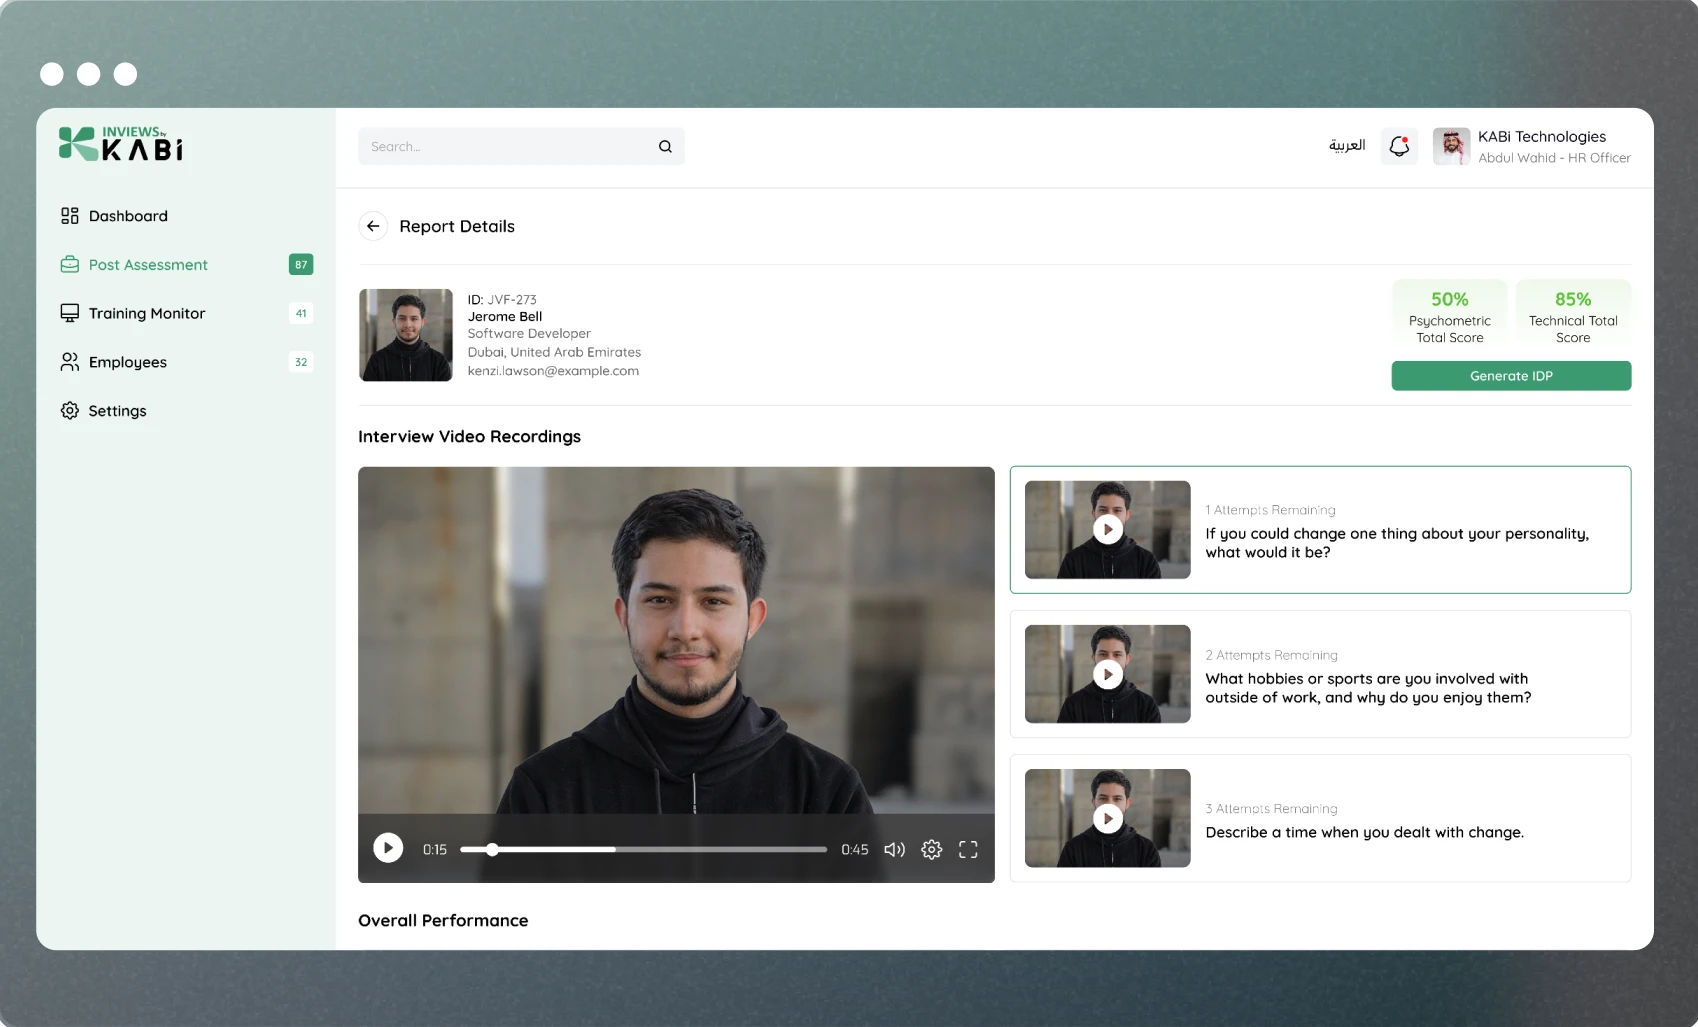Click Jerome Bell's candidate photo
The width and height of the screenshot is (1698, 1027).
pos(406,335)
